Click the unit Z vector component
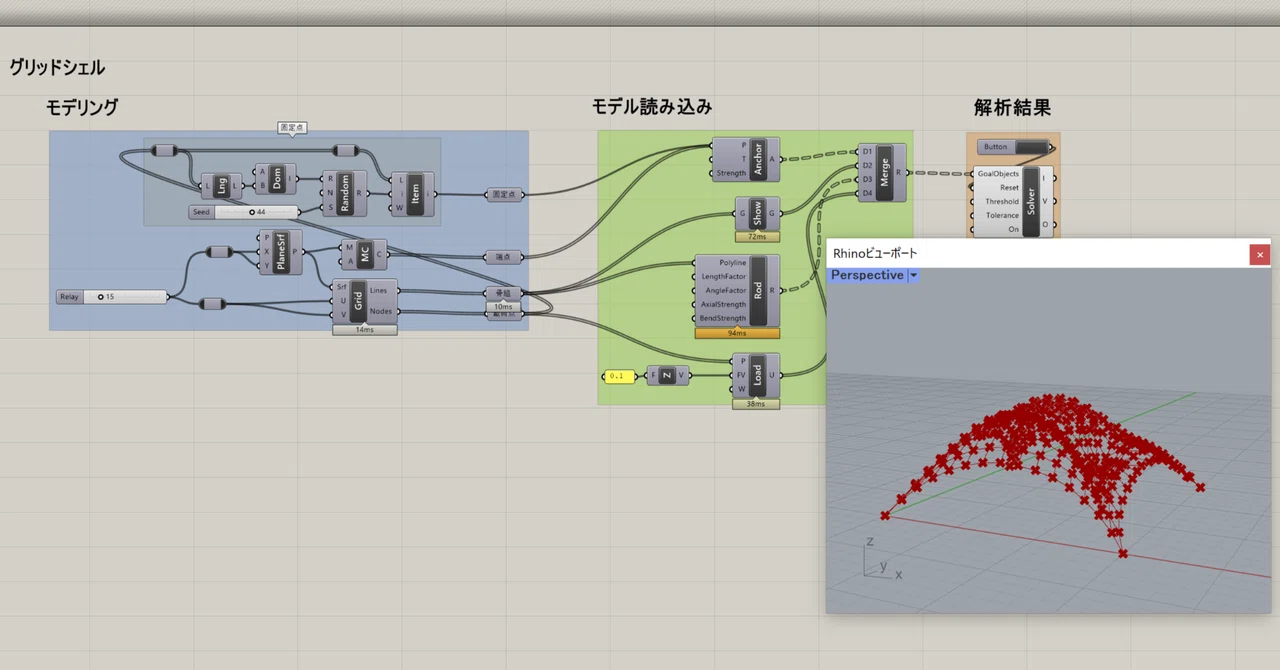Viewport: 1280px width, 670px height. [x=668, y=376]
